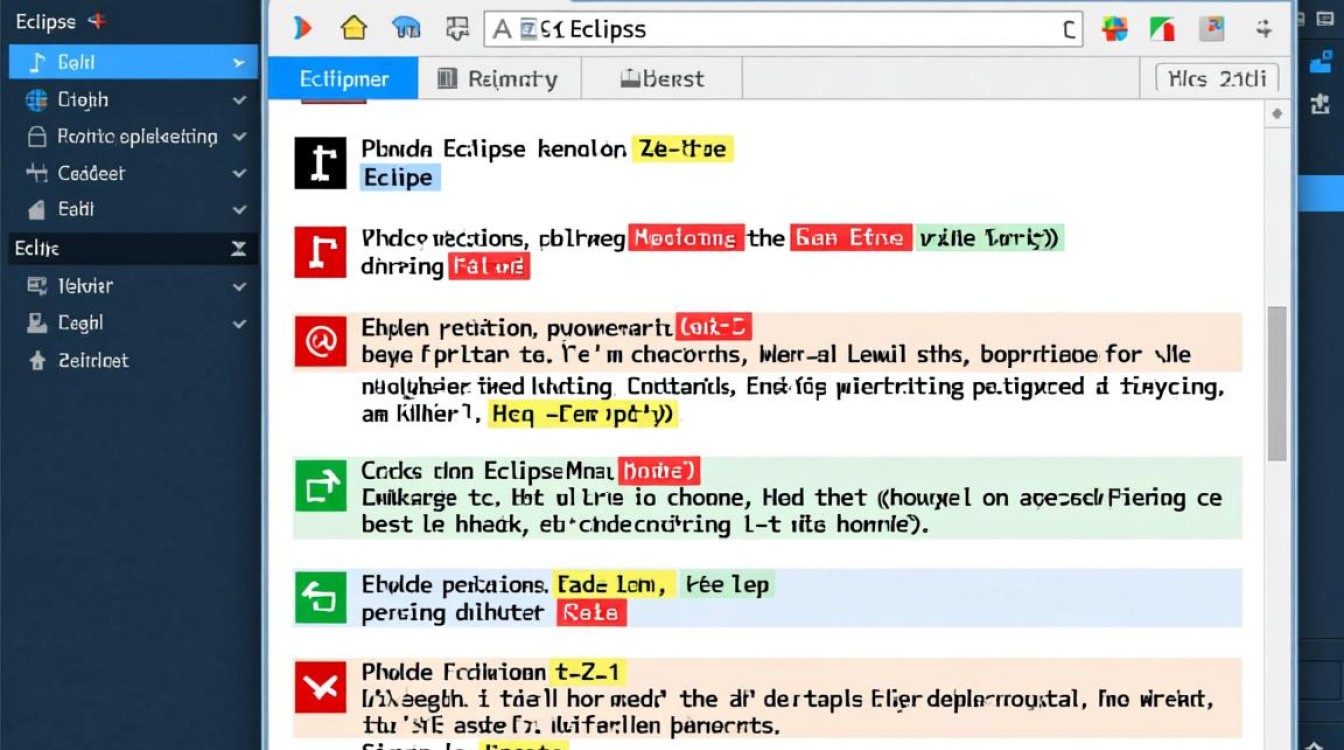Click the scrollbar's top arrow button
Screen dimensions: 1344x750
pos(1276,114)
